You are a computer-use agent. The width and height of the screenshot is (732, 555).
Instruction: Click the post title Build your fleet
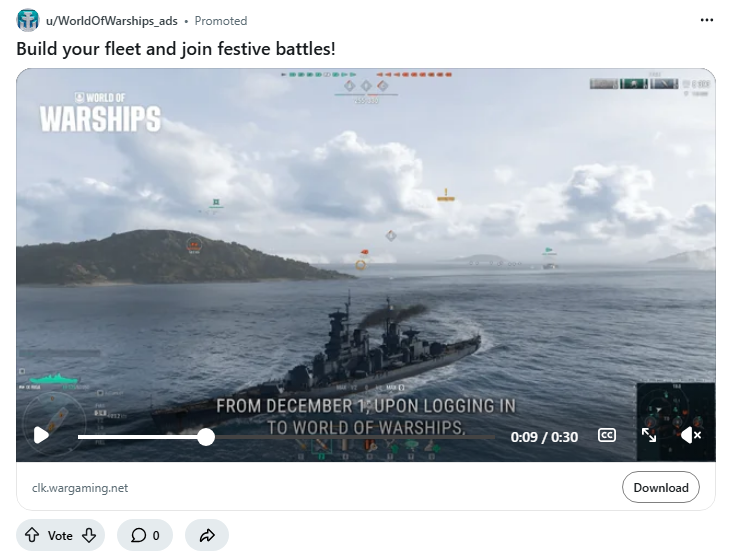(x=176, y=49)
